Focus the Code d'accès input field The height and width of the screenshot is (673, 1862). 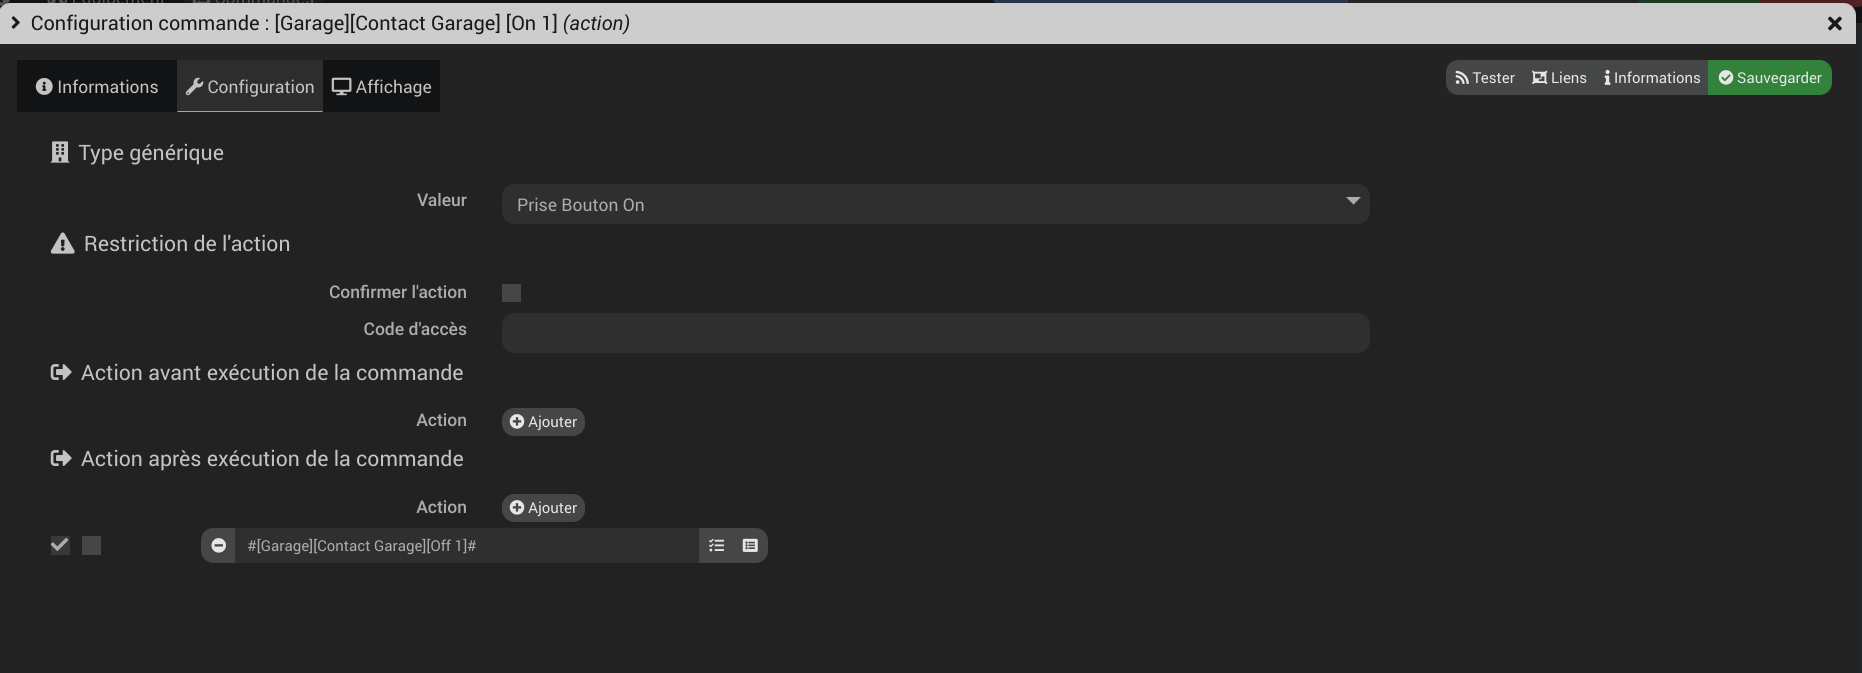(935, 333)
